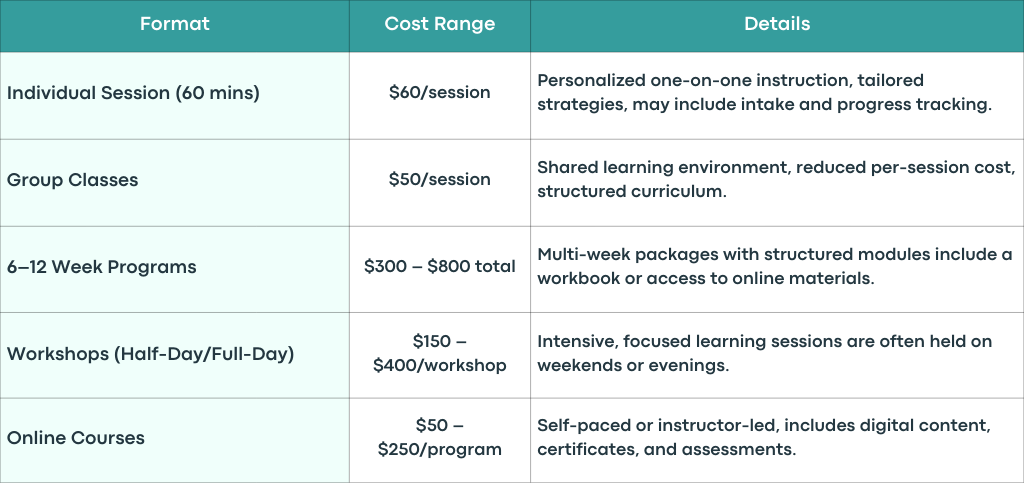The height and width of the screenshot is (483, 1024).
Task: Select the certificates and assessments text line
Action: (666, 450)
